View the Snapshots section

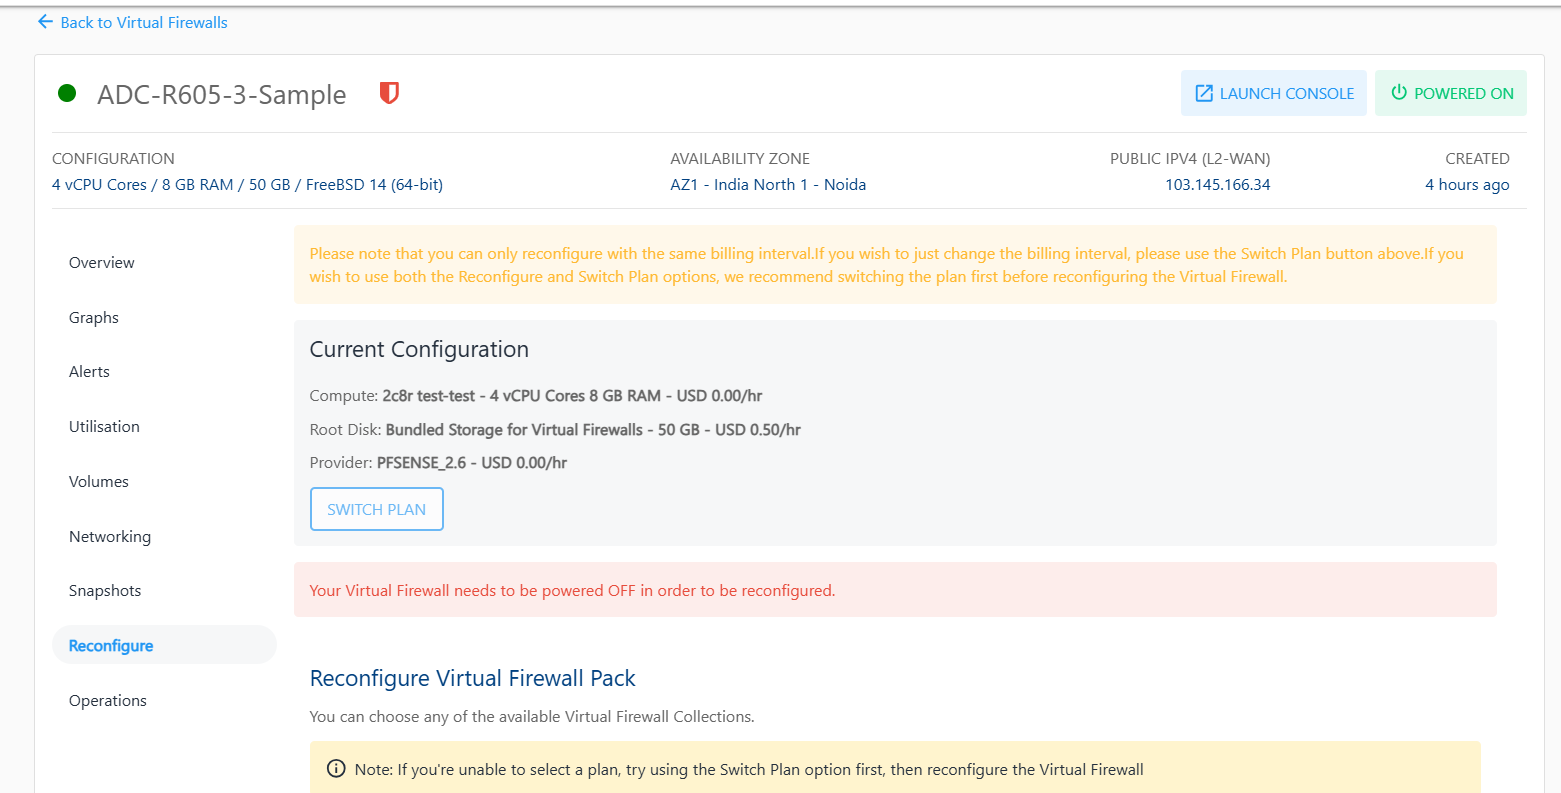click(x=105, y=591)
